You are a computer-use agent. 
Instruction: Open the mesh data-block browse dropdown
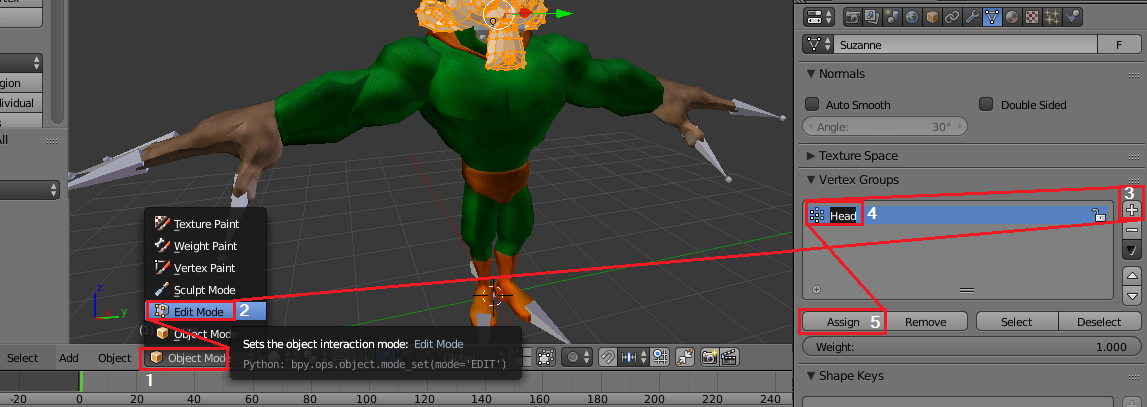[x=818, y=45]
